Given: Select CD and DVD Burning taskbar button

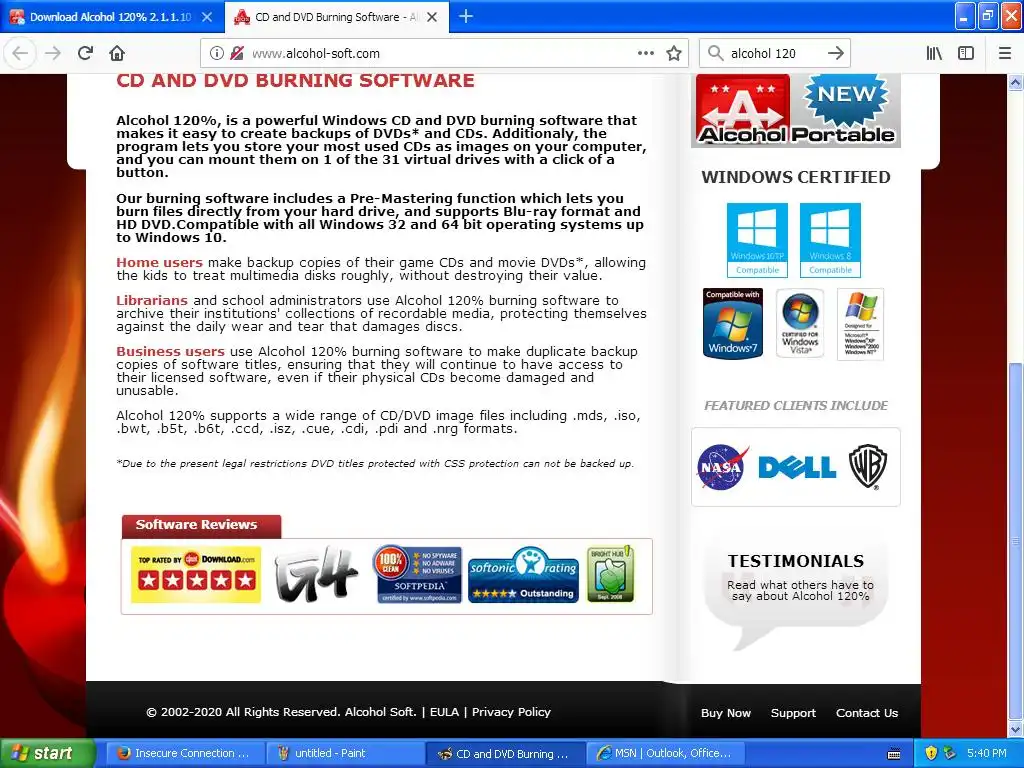Looking at the screenshot, I should [506, 753].
